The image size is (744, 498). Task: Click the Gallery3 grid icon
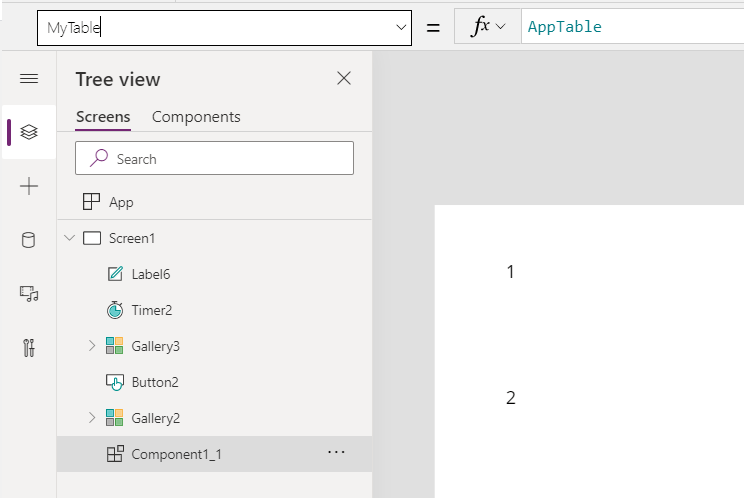[115, 346]
